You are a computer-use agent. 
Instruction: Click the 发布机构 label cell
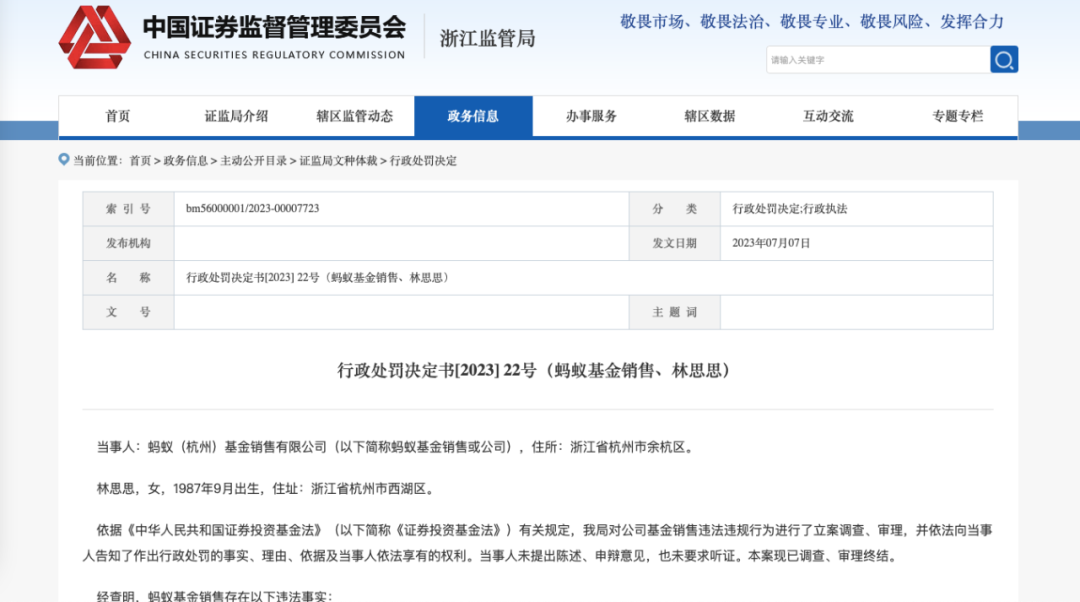click(128, 243)
